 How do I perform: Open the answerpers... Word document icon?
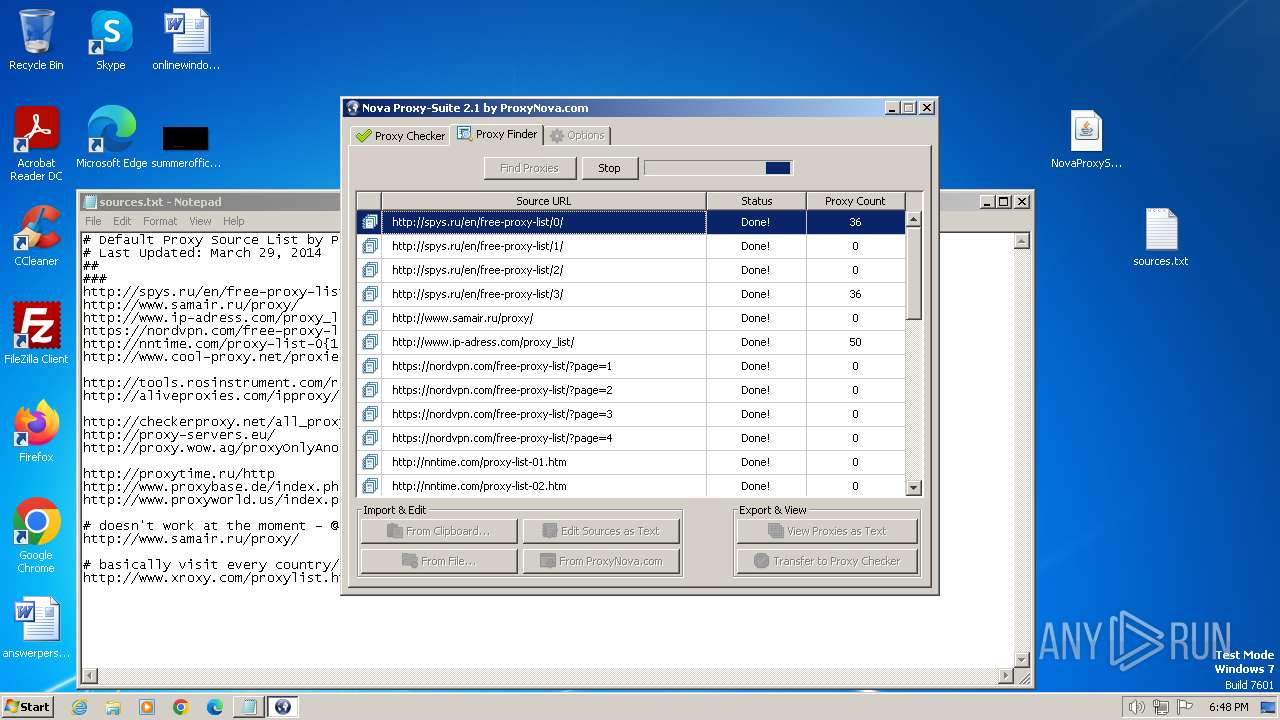coord(36,628)
